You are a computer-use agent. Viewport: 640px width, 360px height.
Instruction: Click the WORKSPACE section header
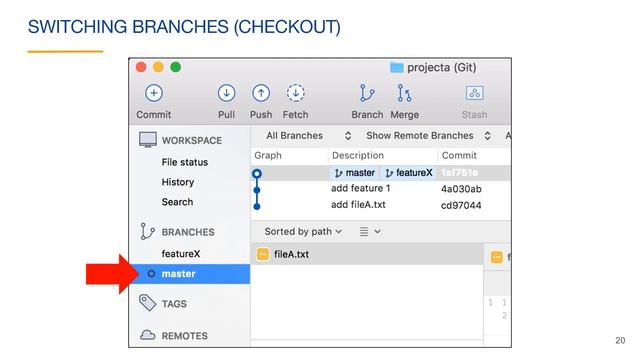pyautogui.click(x=192, y=140)
